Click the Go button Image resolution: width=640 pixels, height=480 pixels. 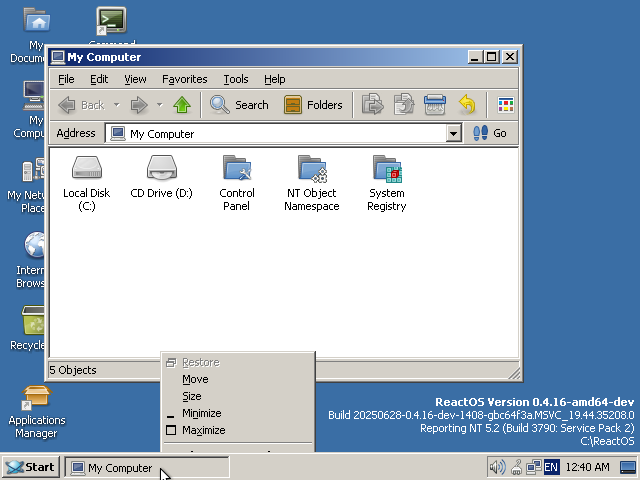pyautogui.click(x=489, y=133)
